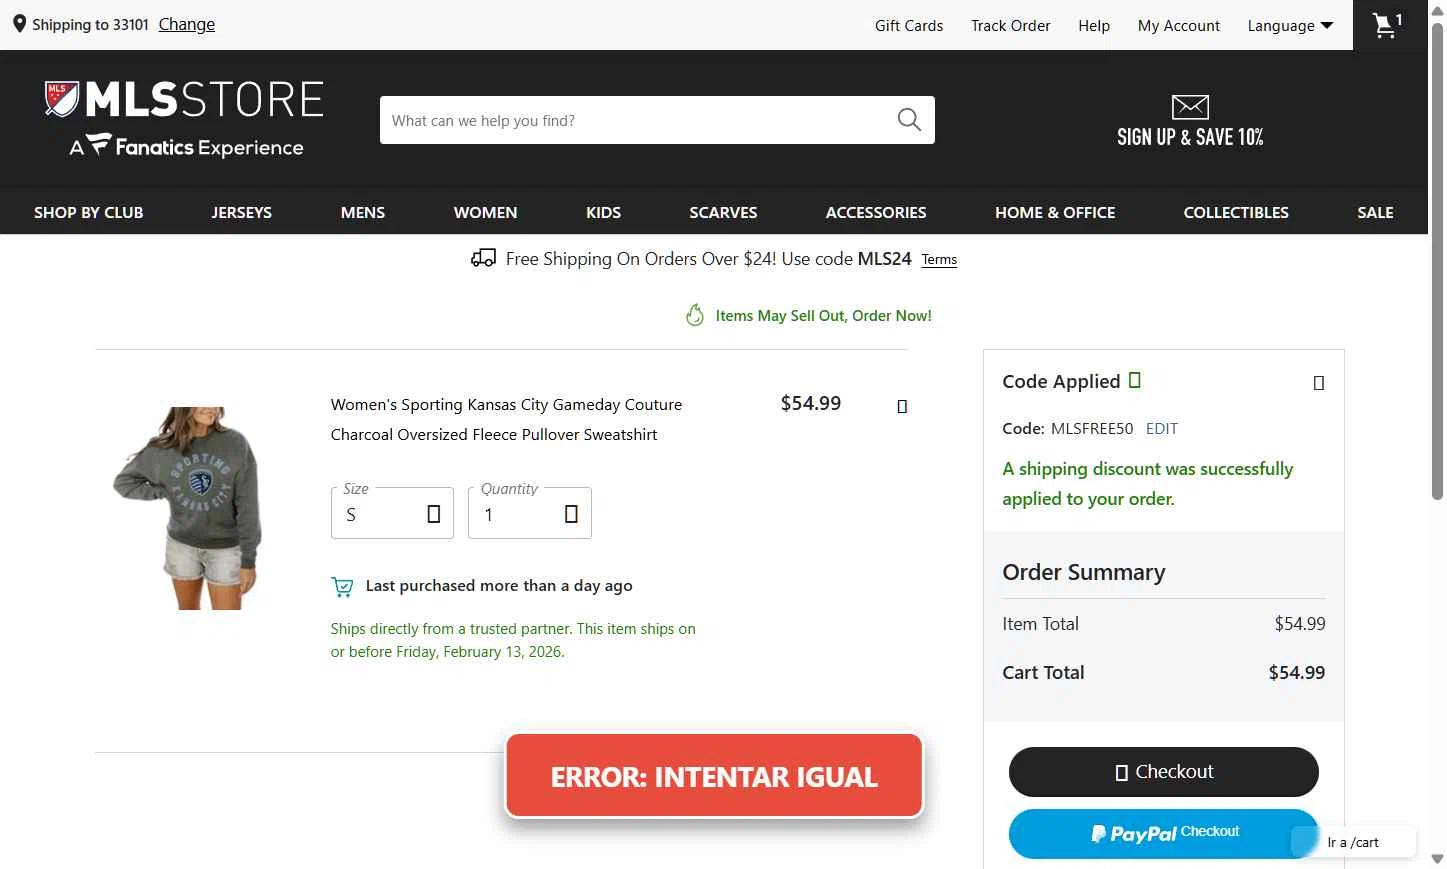Remove the sweatshirt item from cart

click(x=902, y=406)
